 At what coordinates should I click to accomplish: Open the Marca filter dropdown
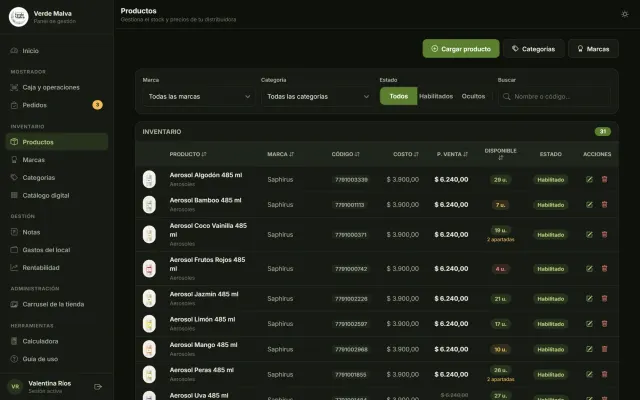198,97
